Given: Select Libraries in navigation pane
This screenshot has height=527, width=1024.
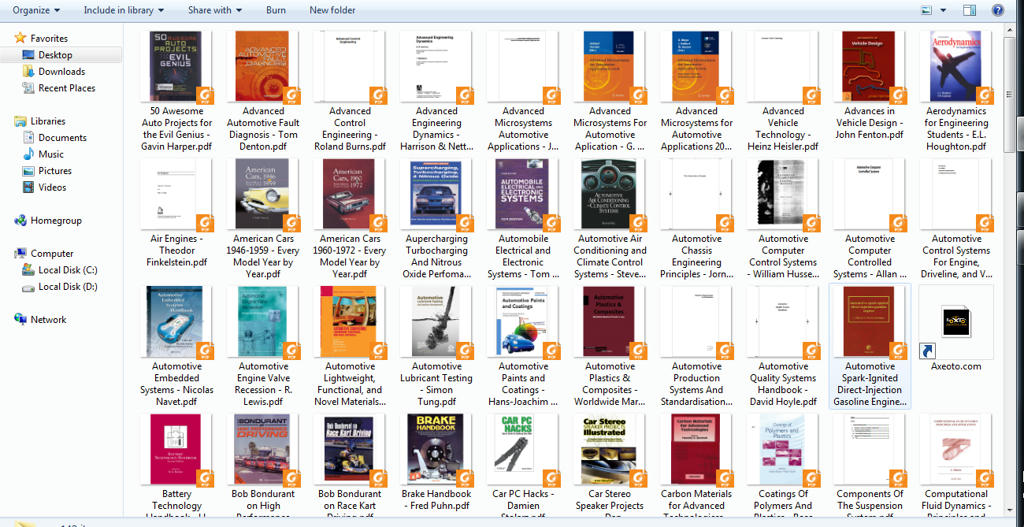Looking at the screenshot, I should tap(40, 121).
